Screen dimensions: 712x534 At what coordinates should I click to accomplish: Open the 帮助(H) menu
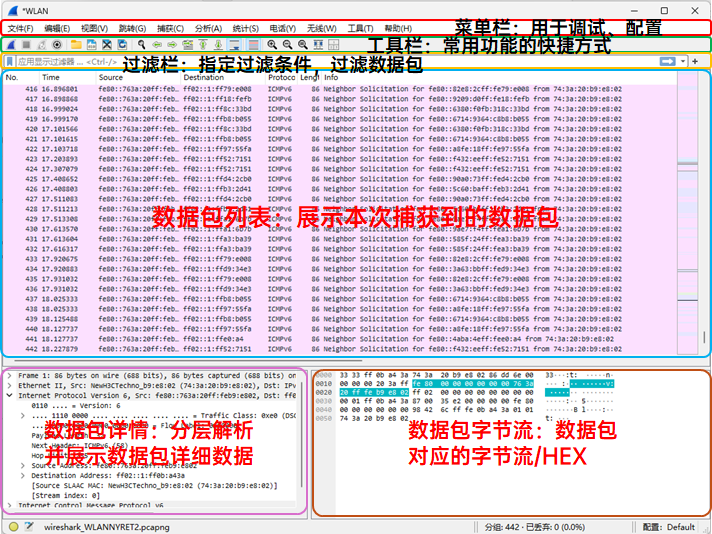pos(398,28)
